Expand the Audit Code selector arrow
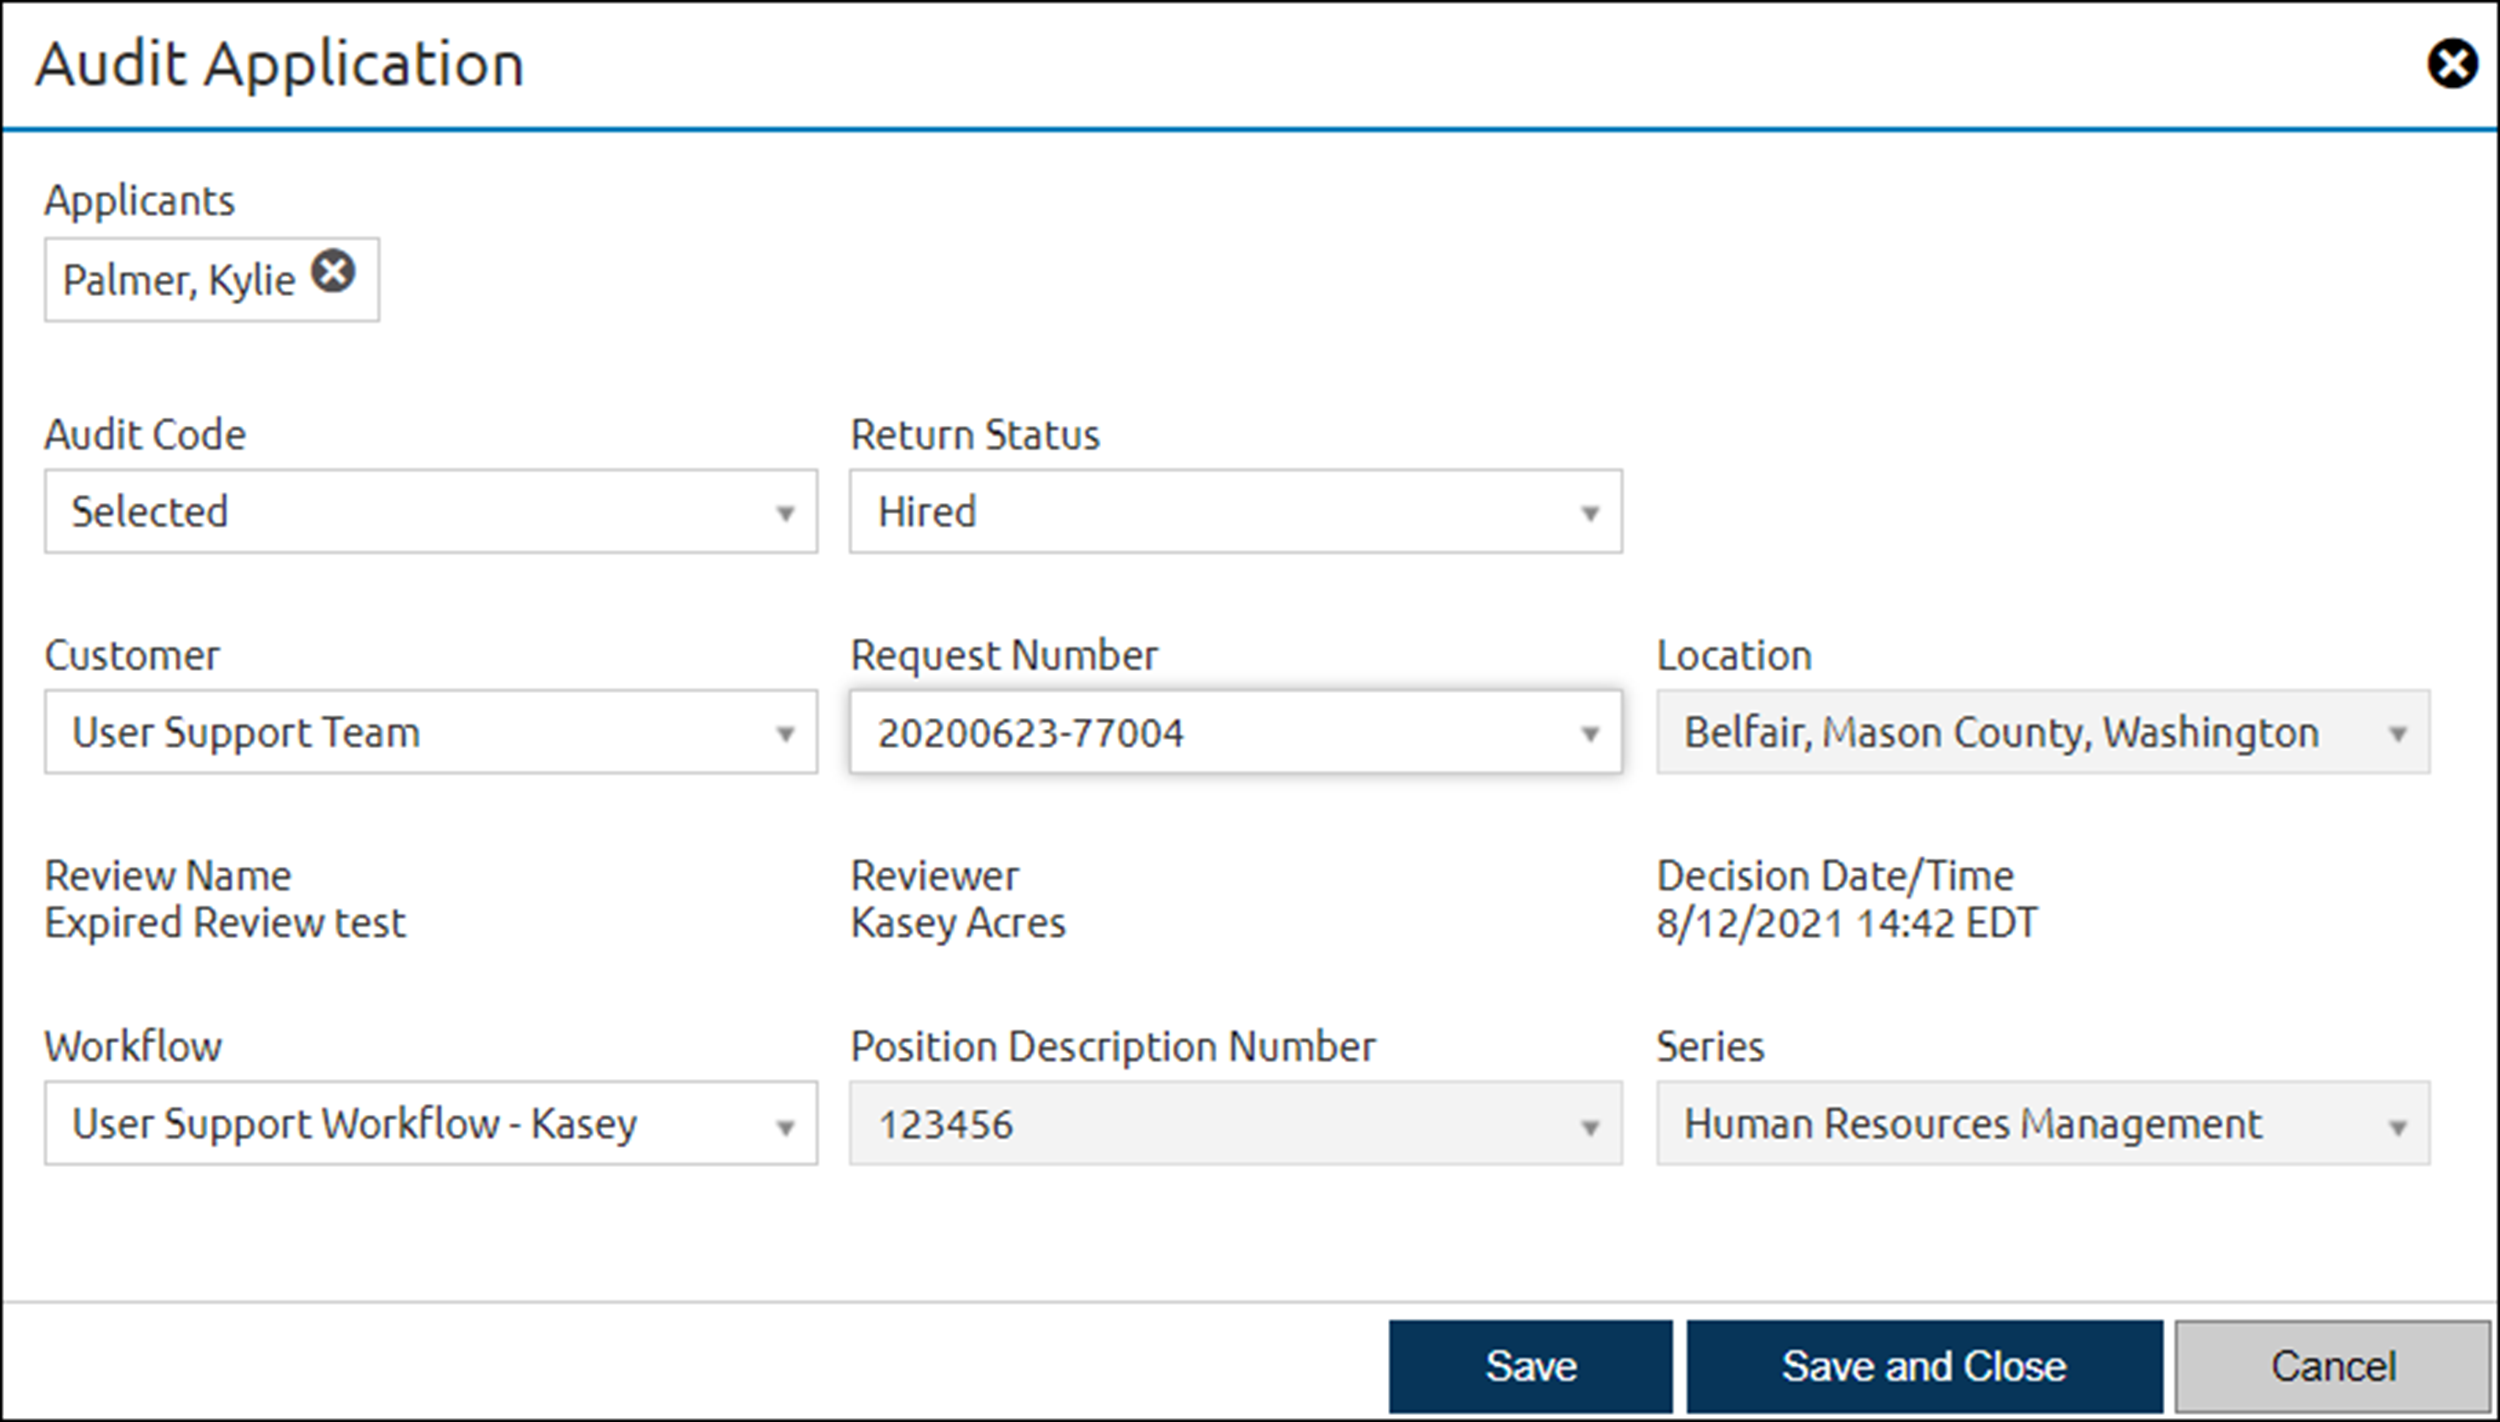Viewport: 2500px width, 1422px height. pos(784,512)
